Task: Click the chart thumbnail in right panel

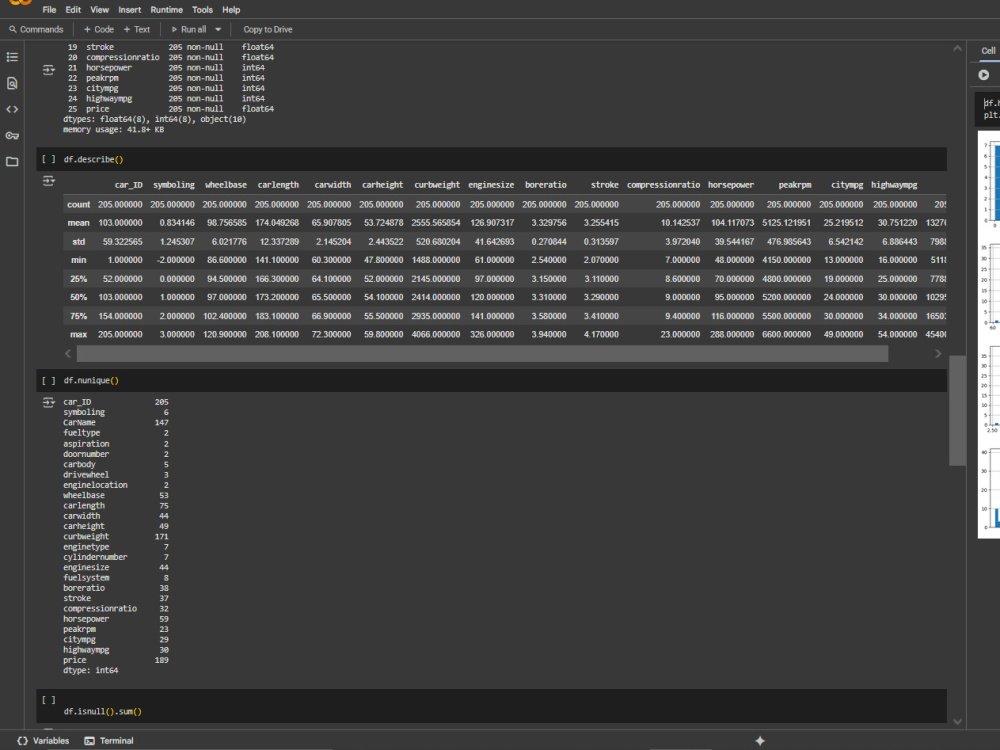Action: coord(989,335)
